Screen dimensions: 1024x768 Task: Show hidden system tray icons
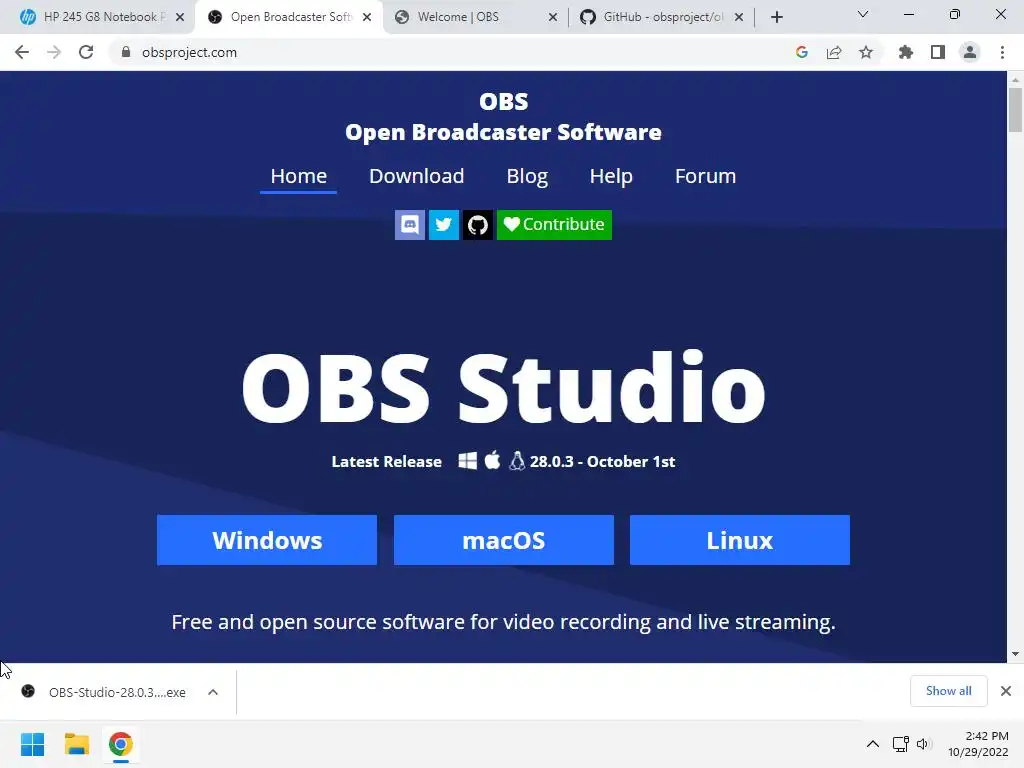click(x=872, y=744)
